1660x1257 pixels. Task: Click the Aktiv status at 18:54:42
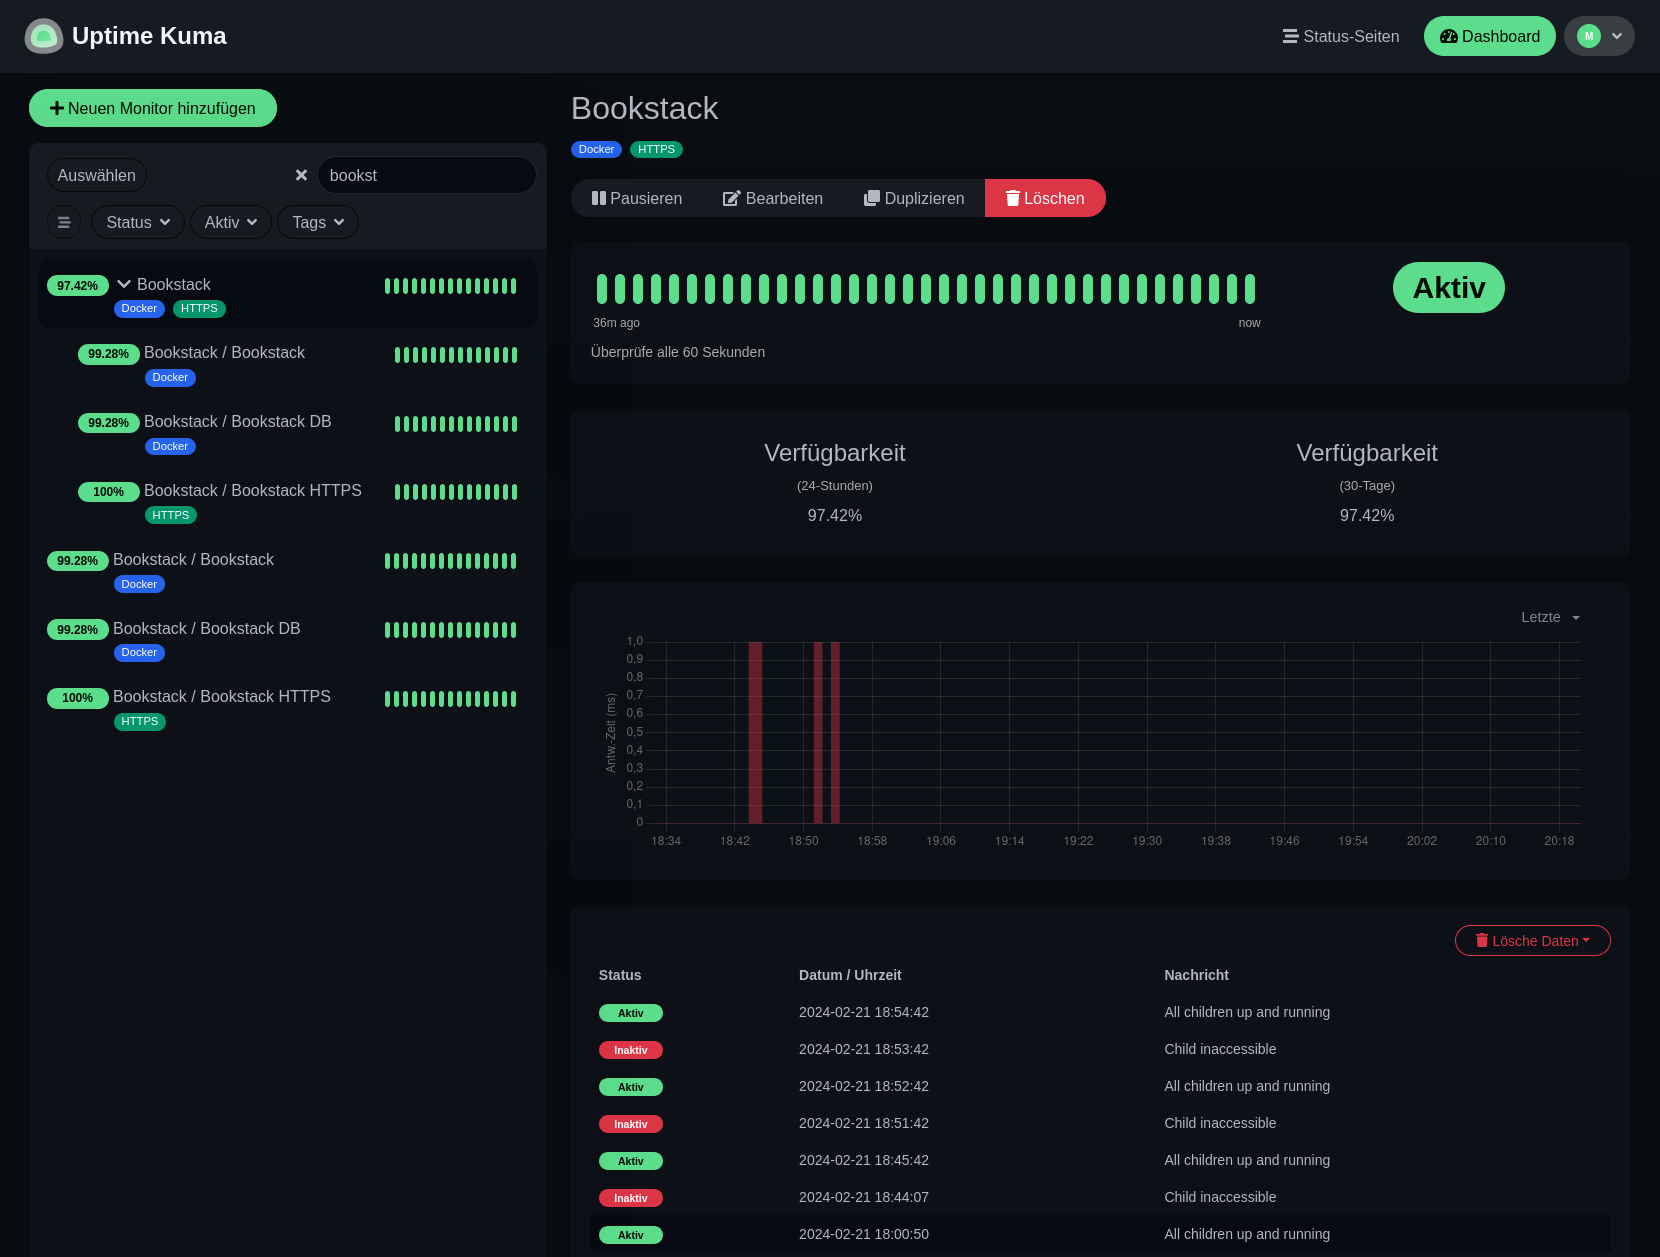tap(631, 1013)
